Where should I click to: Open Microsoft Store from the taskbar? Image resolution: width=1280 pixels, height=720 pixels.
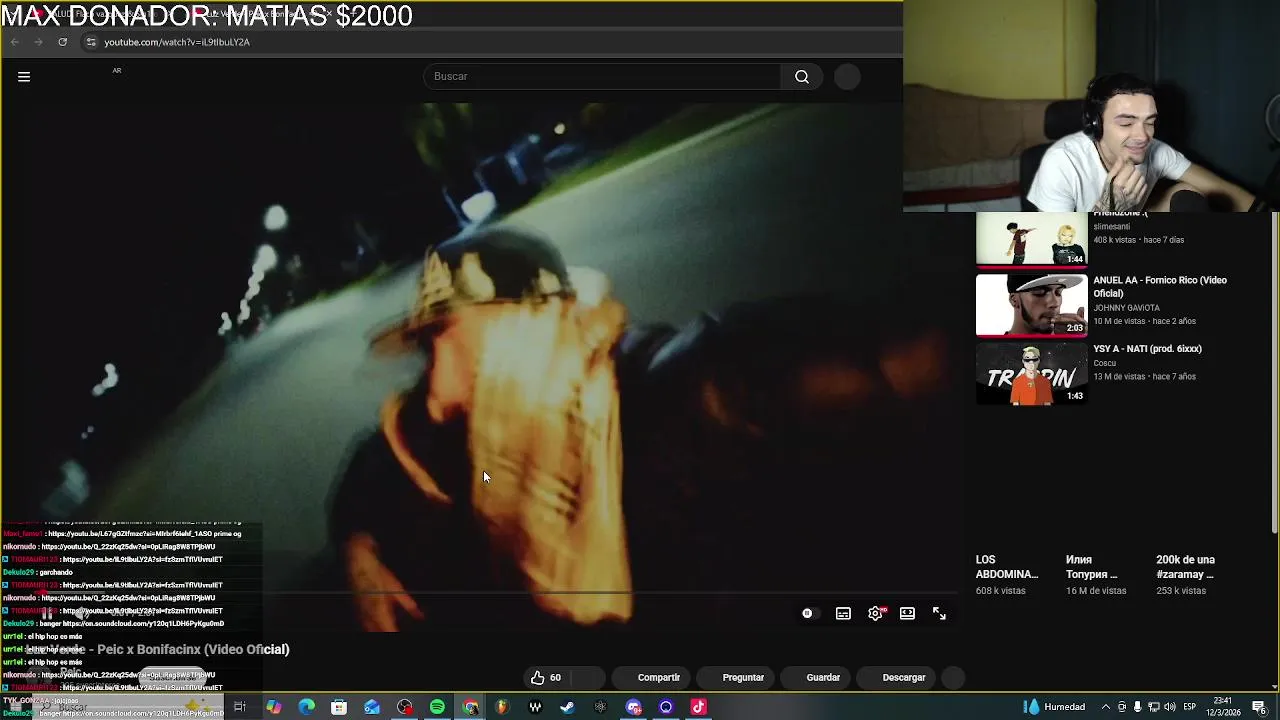[339, 707]
